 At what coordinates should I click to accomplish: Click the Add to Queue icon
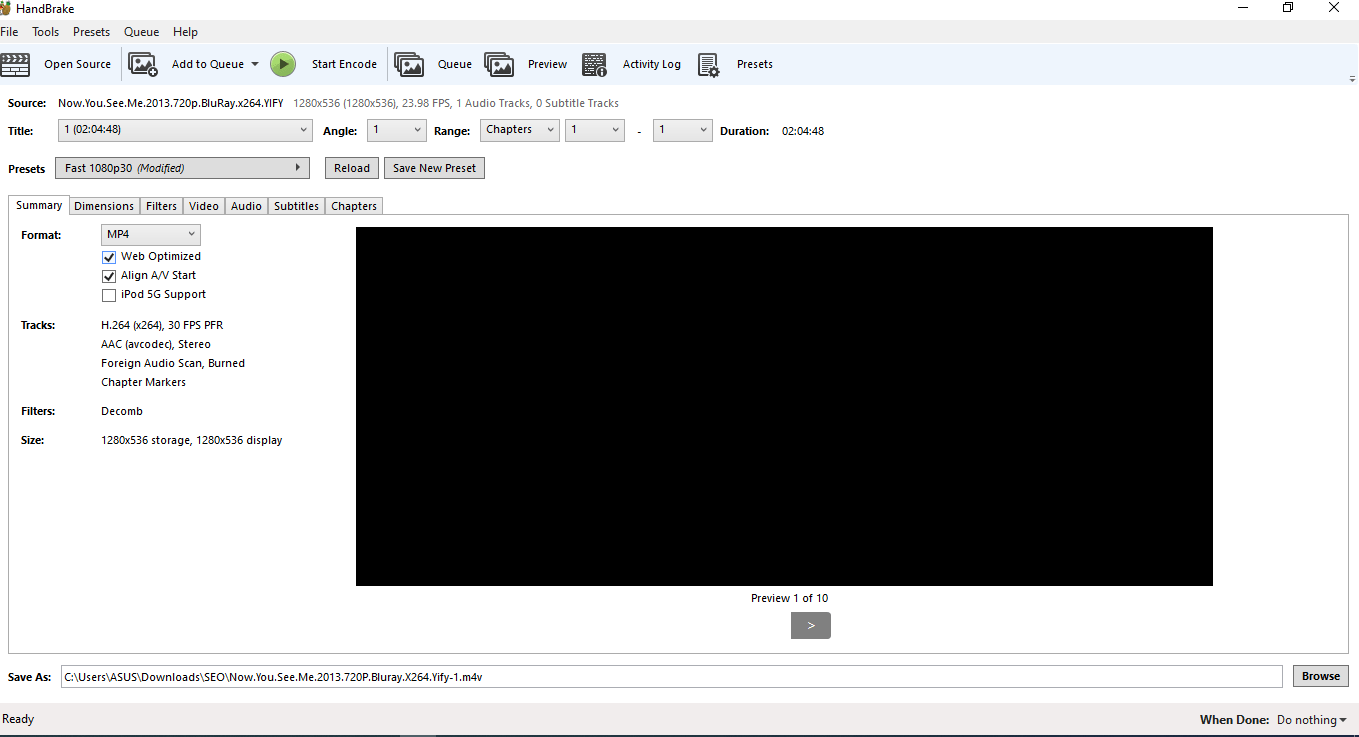point(142,64)
